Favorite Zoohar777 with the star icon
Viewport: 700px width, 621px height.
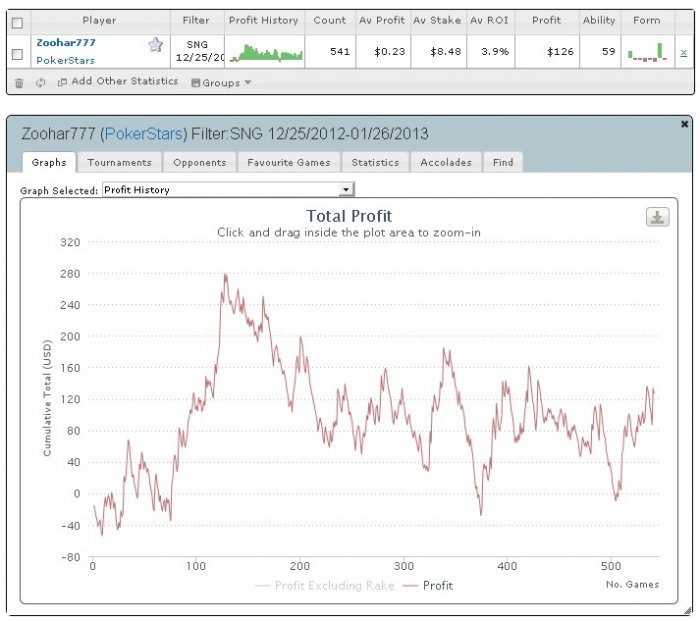(x=155, y=45)
